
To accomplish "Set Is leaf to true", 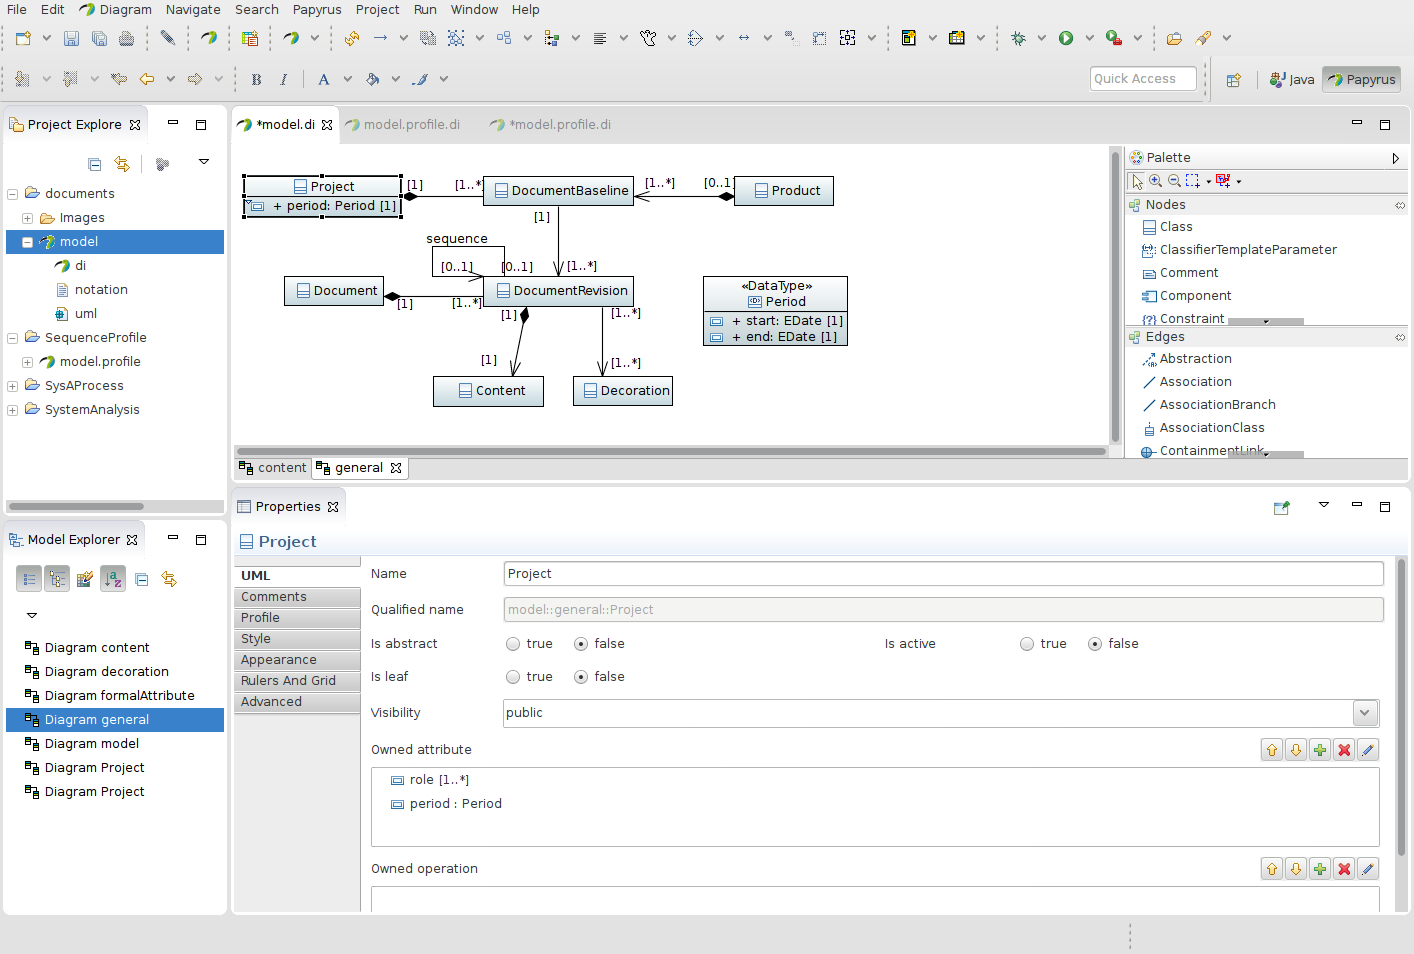I will 513,677.
